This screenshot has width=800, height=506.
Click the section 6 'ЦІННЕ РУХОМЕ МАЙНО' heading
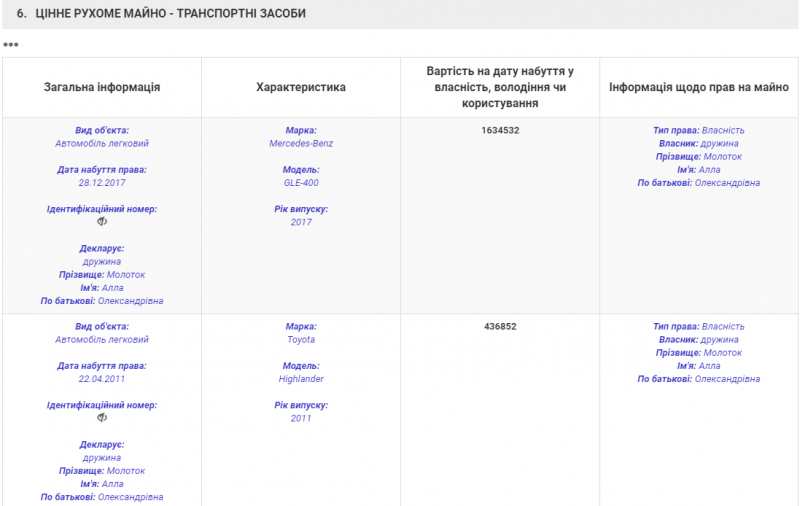(161, 14)
